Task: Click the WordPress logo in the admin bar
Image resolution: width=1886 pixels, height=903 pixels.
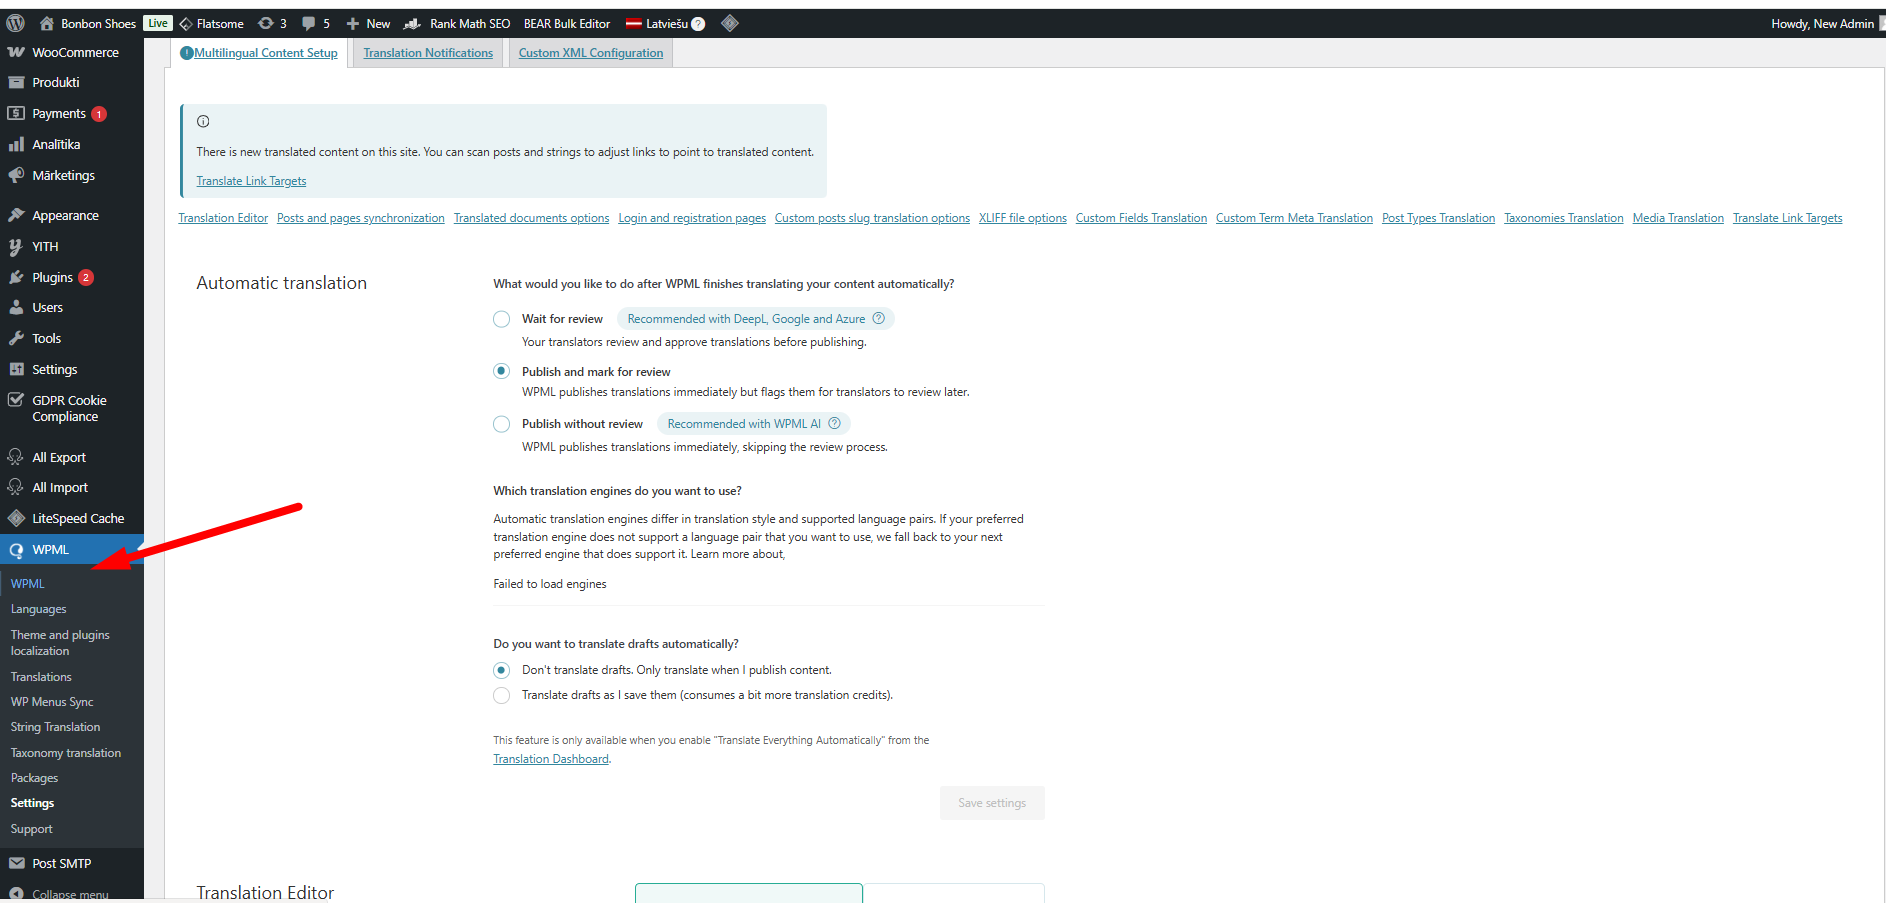Action: coord(15,23)
